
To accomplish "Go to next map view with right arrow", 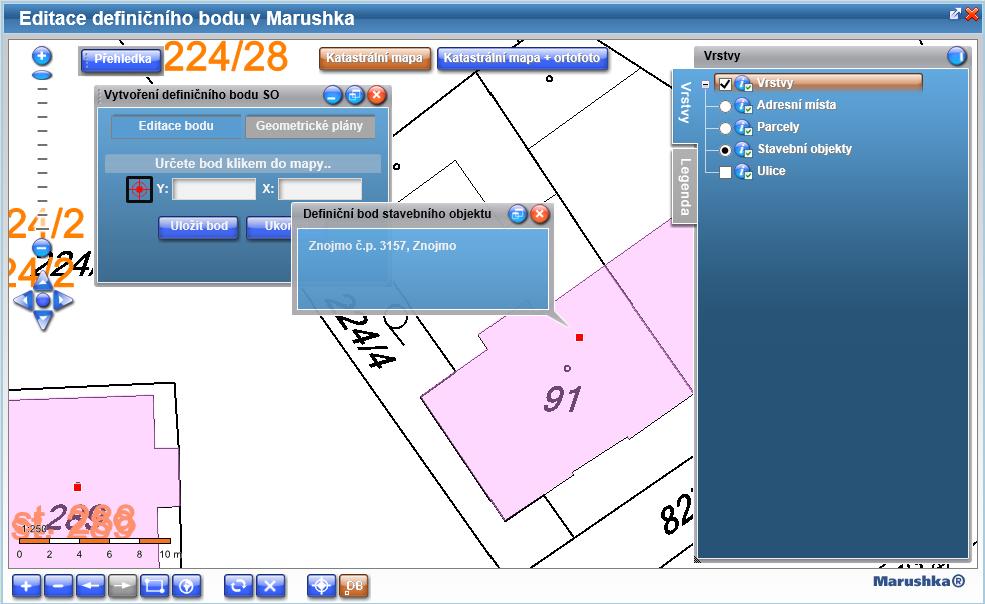I will (122, 586).
